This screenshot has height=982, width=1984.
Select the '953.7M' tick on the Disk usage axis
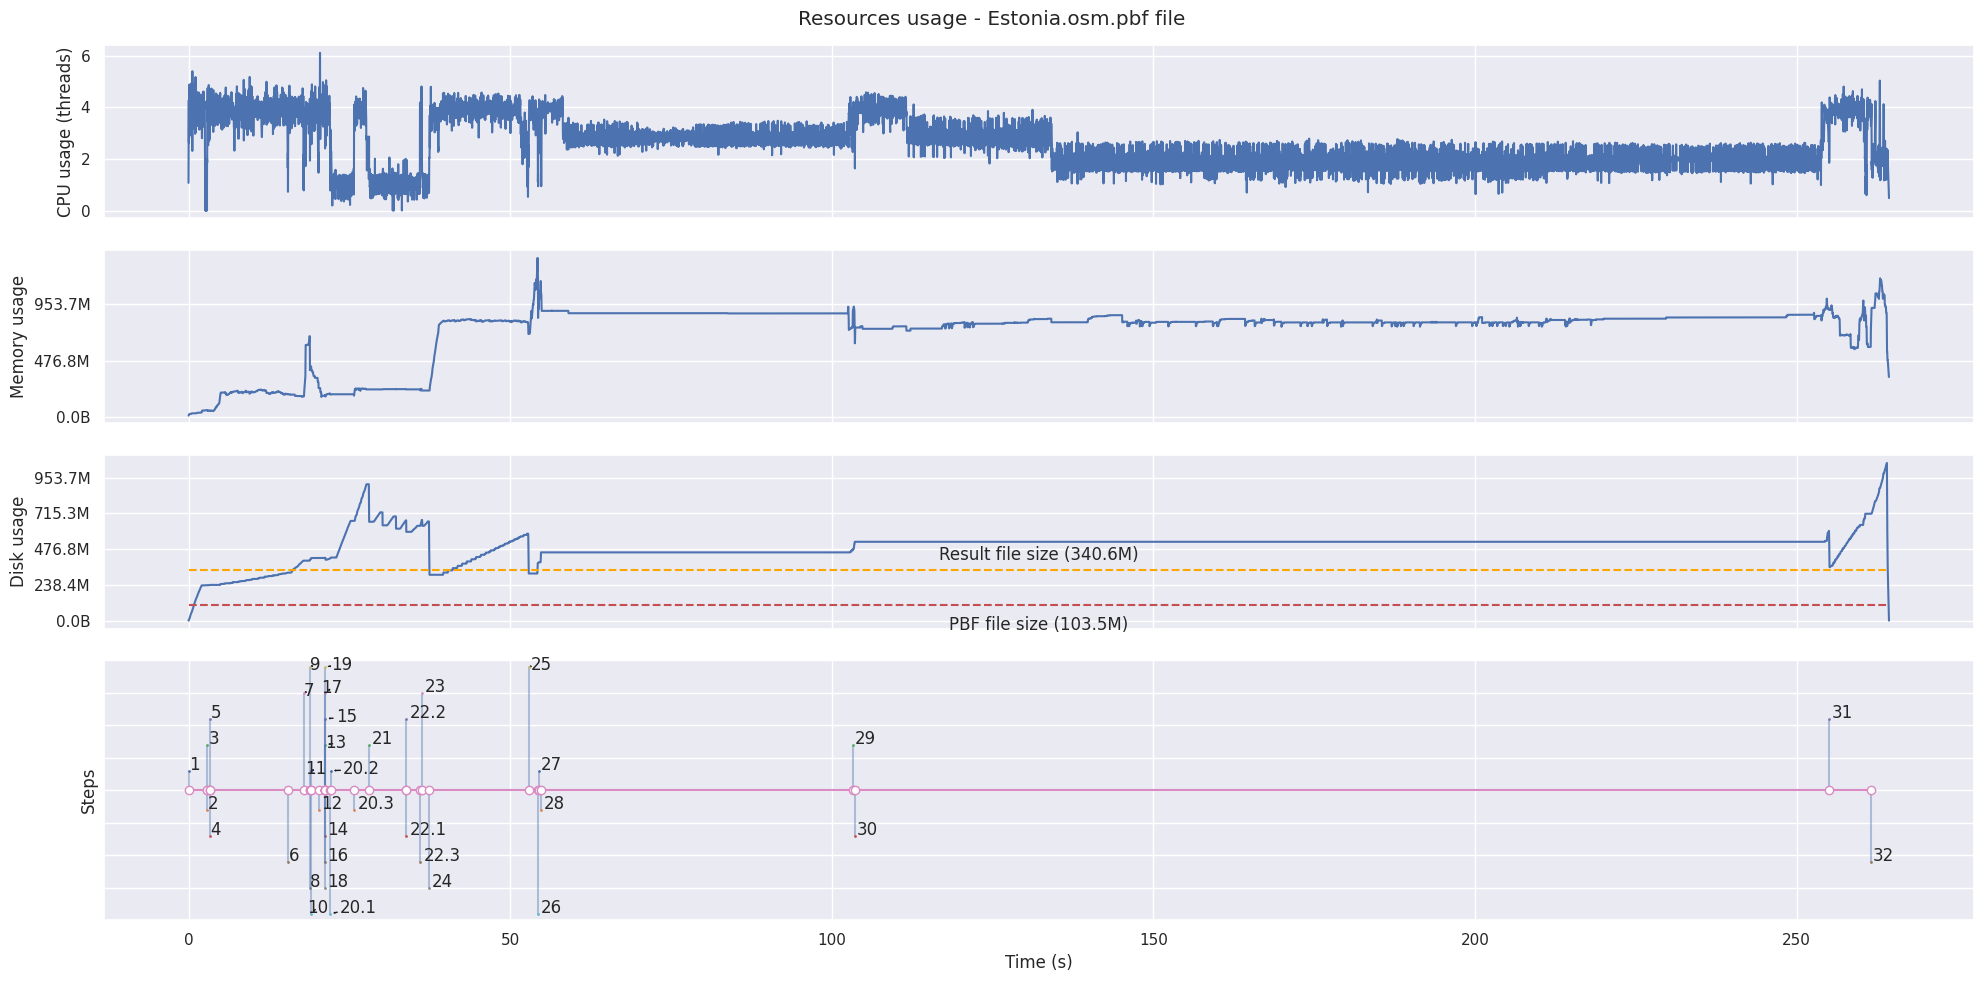[64, 478]
